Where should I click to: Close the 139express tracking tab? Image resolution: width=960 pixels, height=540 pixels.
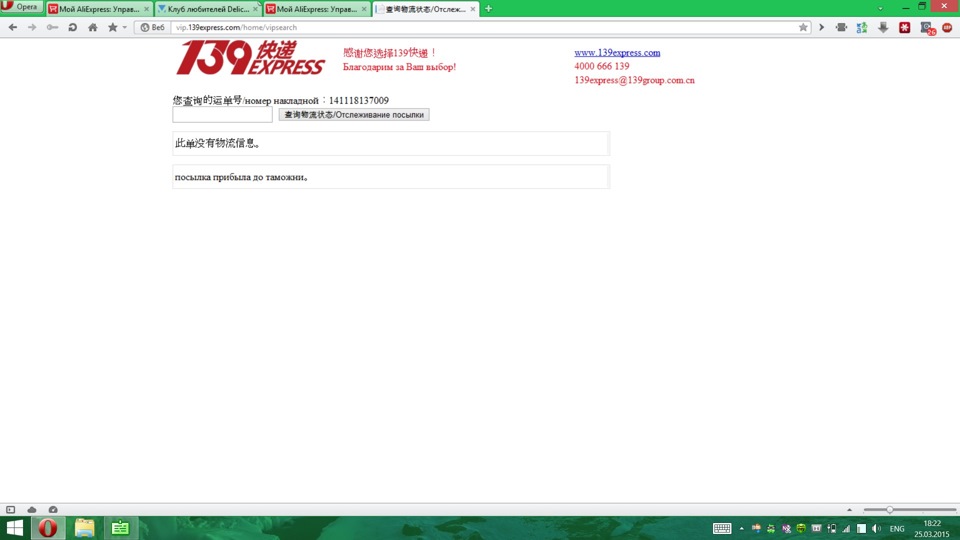coord(473,9)
